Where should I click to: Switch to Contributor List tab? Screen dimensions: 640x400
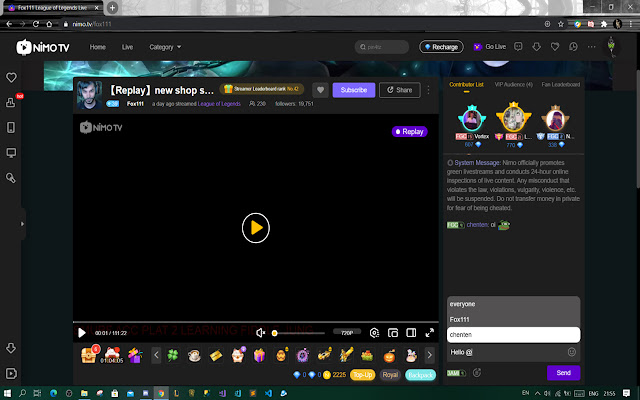[x=467, y=84]
